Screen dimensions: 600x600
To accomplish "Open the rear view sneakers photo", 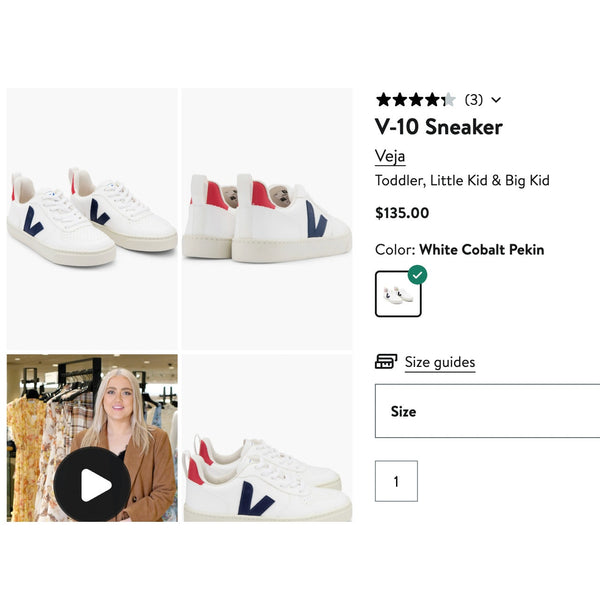I will click(267, 219).
